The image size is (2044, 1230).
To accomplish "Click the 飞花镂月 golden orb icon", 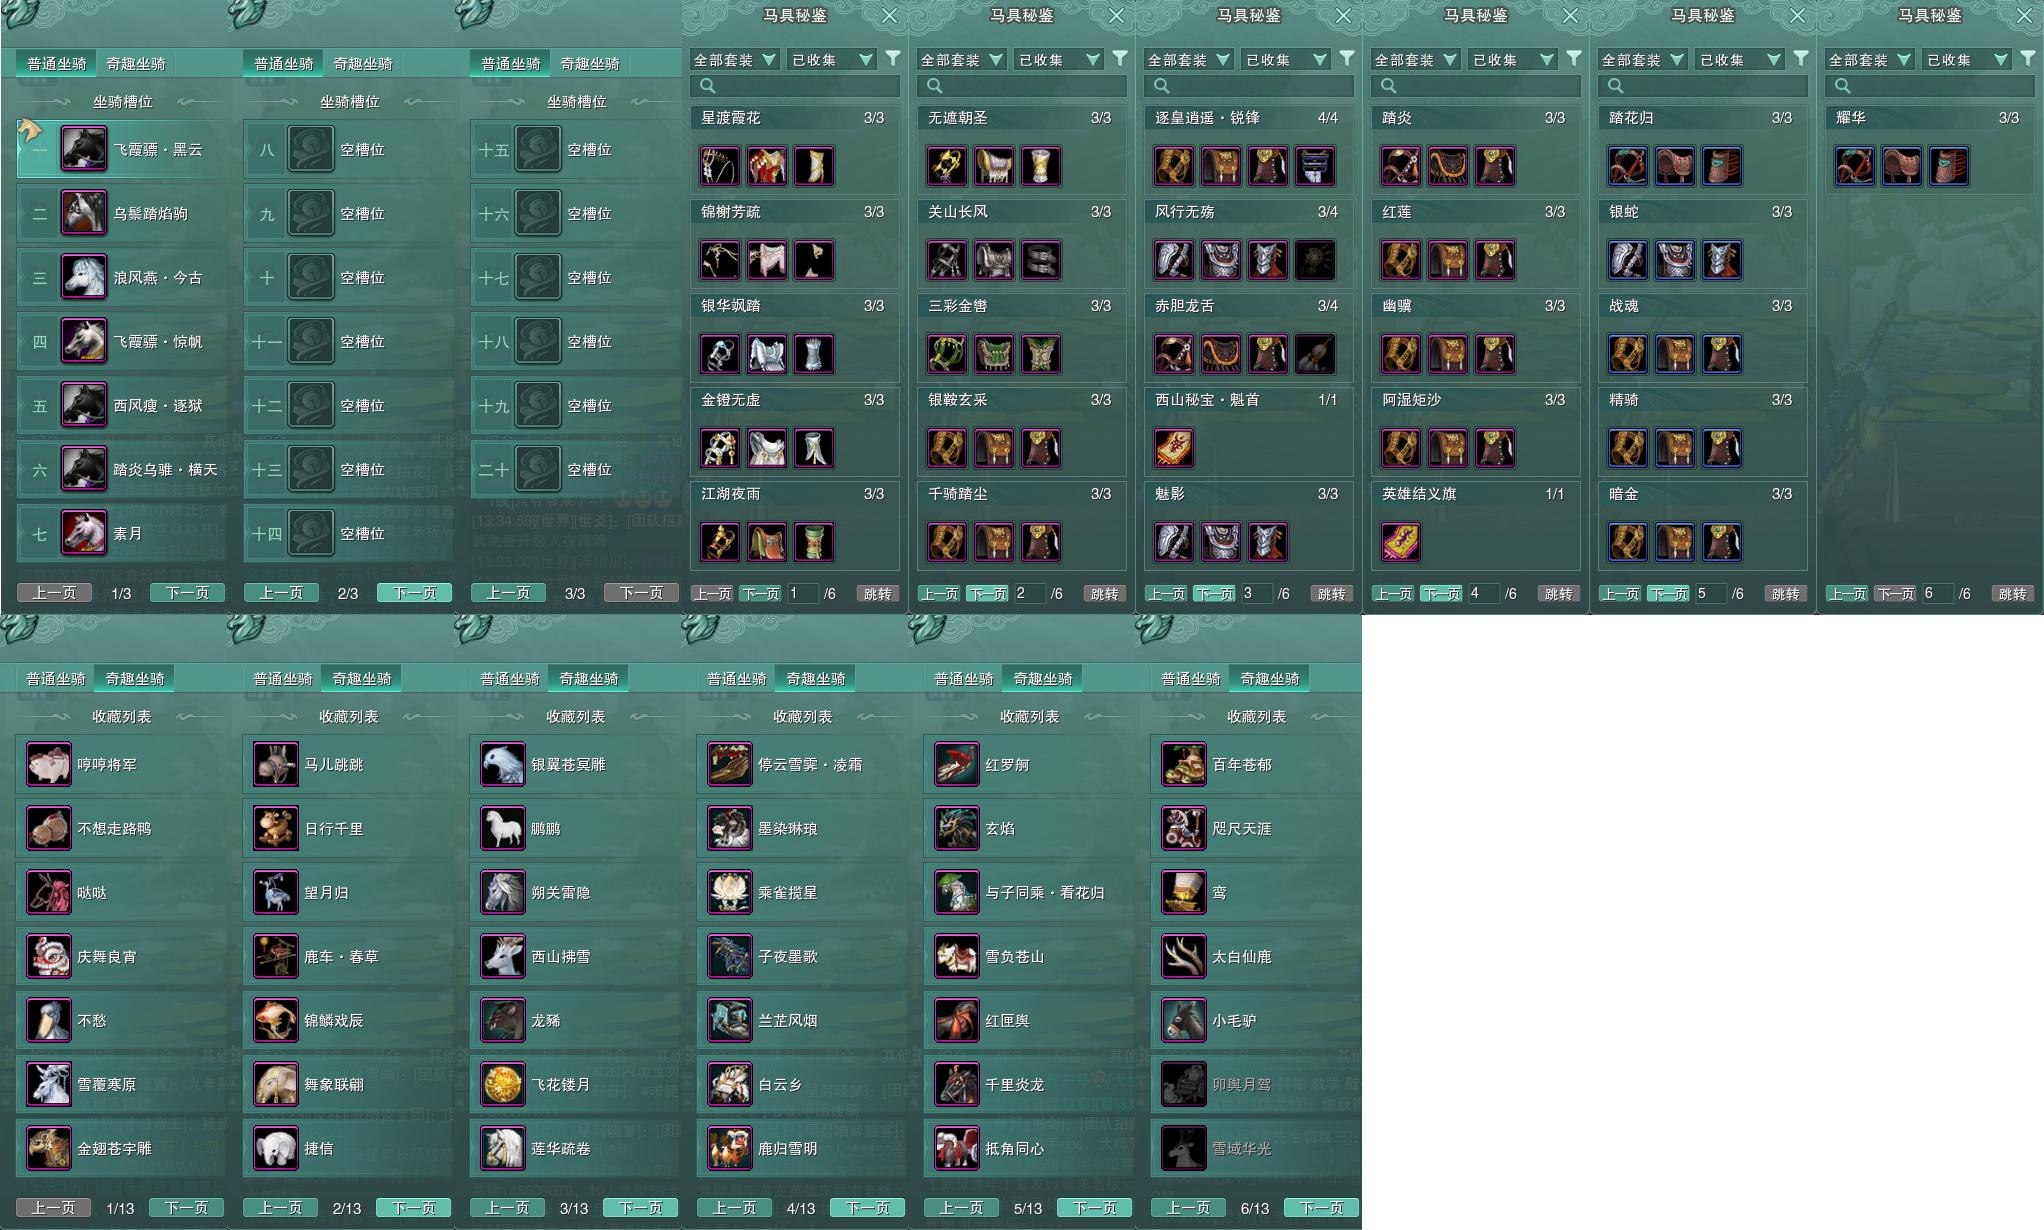I will point(502,1084).
